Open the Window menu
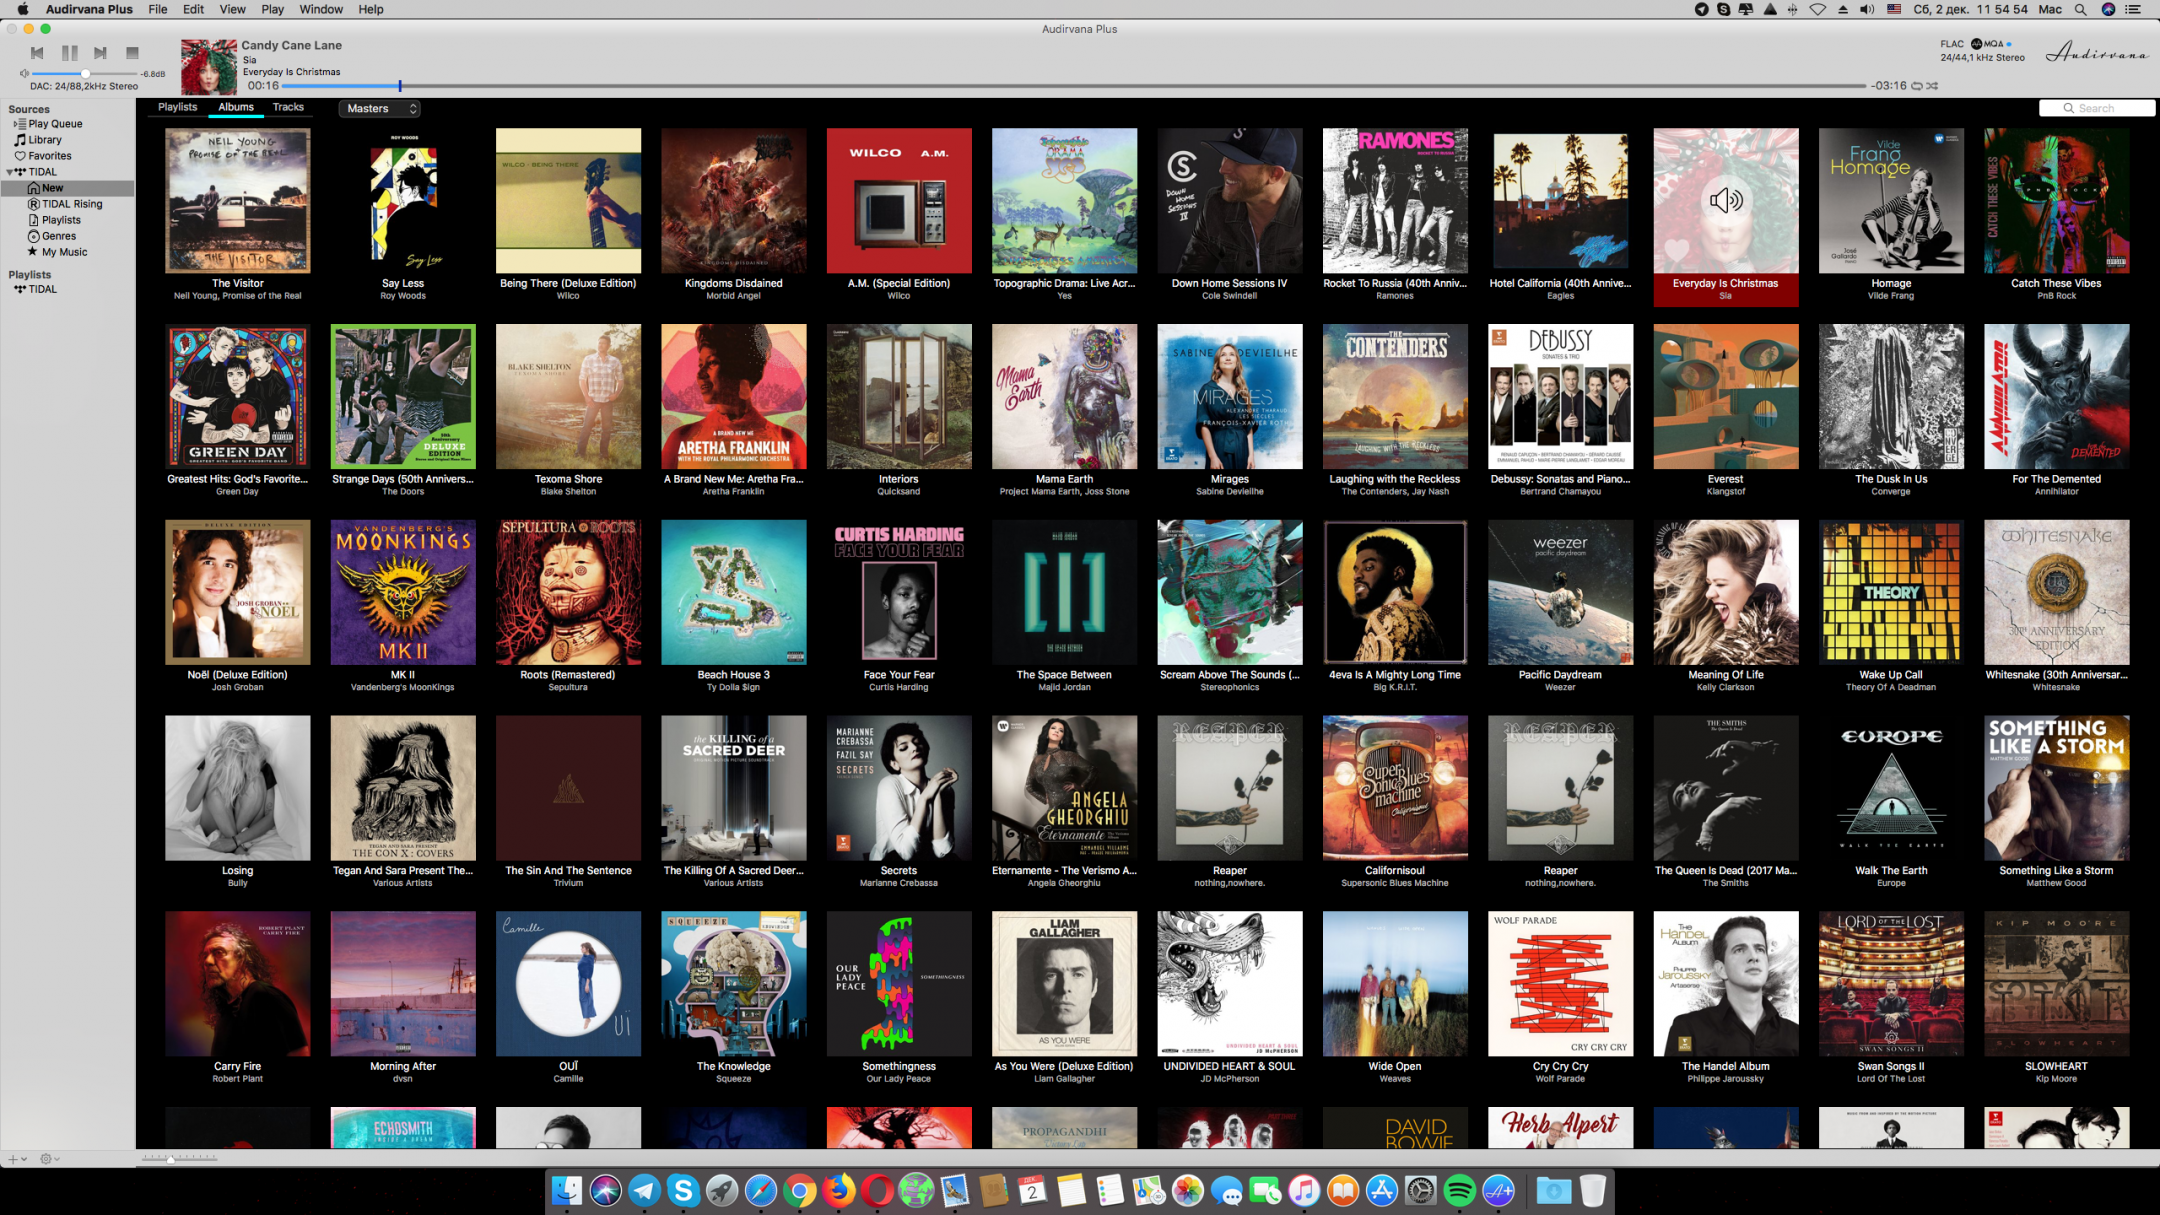The height and width of the screenshot is (1215, 2160). click(321, 9)
